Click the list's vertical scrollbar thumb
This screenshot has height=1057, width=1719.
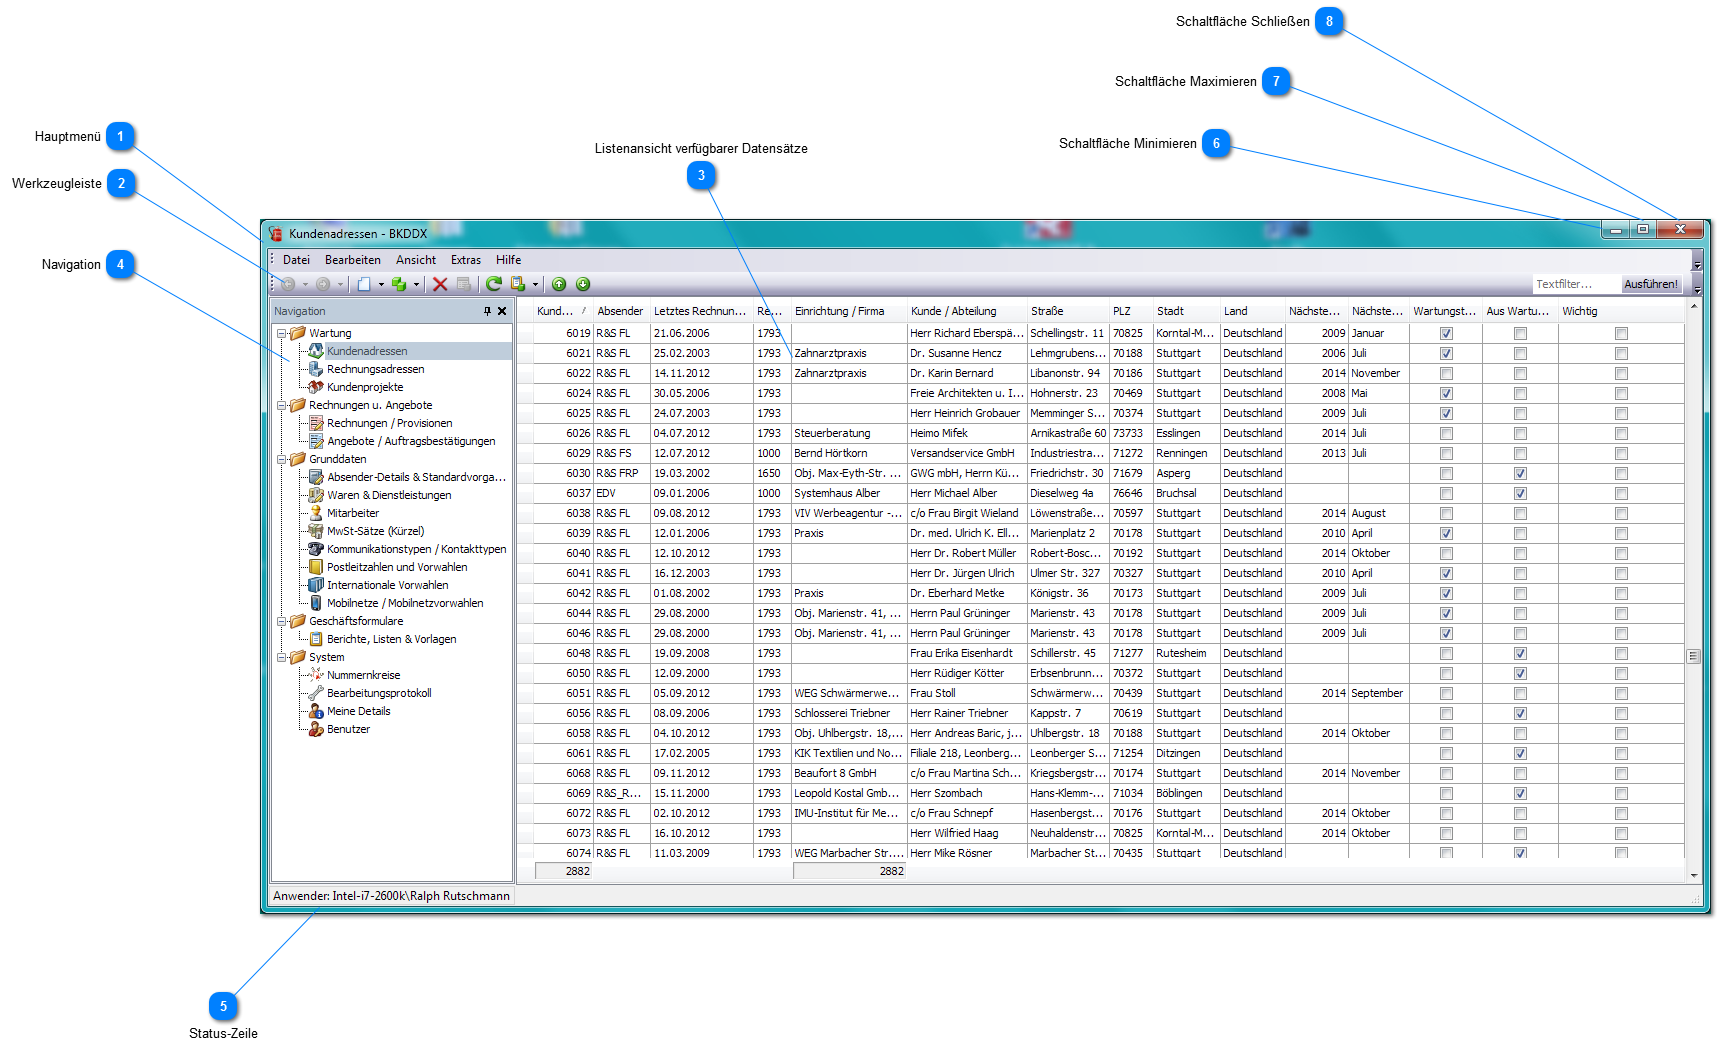[1693, 656]
